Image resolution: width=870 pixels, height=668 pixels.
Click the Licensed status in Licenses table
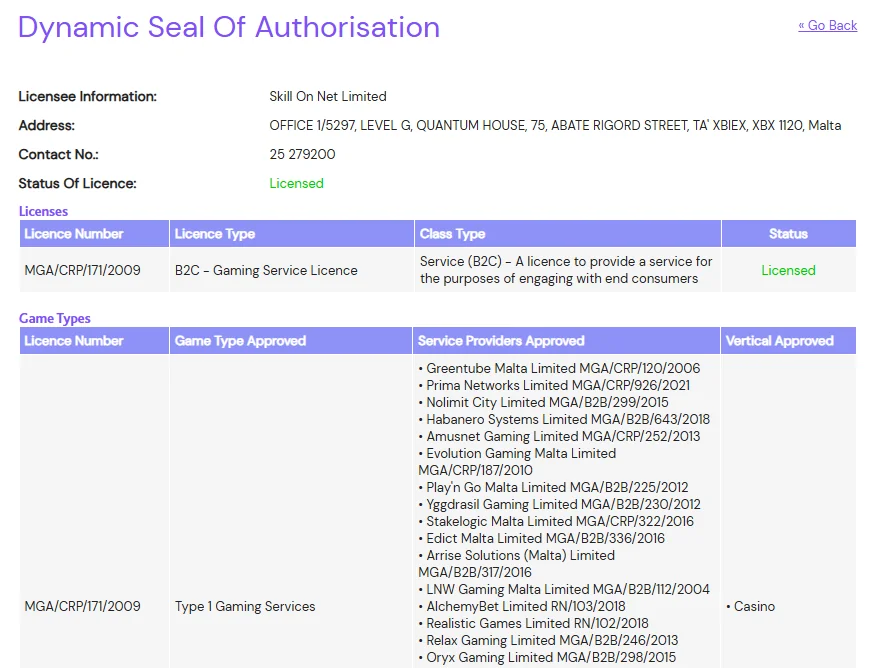(788, 270)
